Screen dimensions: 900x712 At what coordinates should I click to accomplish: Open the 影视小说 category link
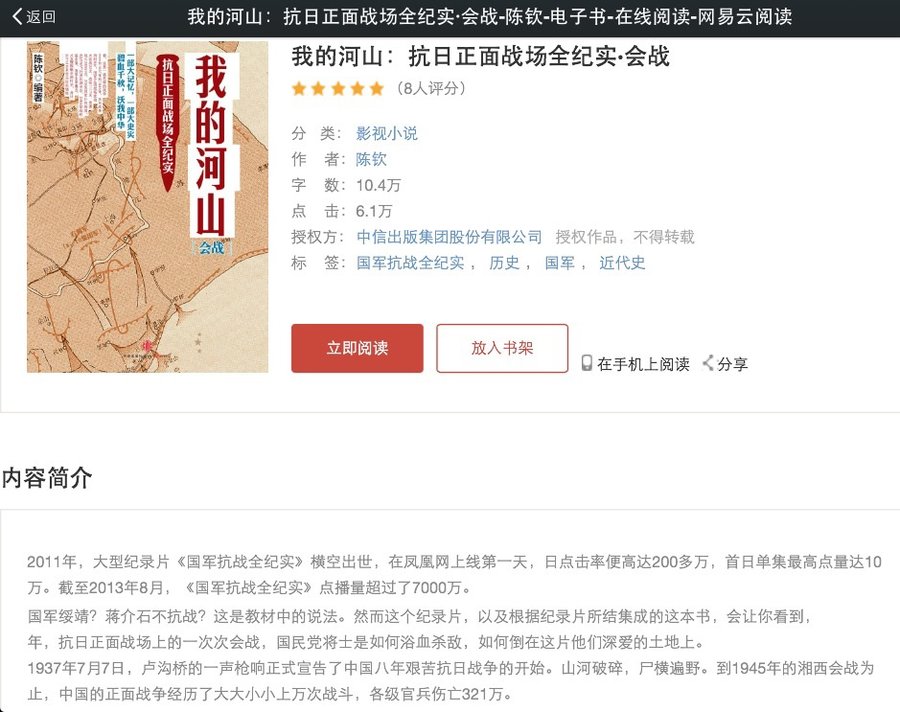click(386, 133)
